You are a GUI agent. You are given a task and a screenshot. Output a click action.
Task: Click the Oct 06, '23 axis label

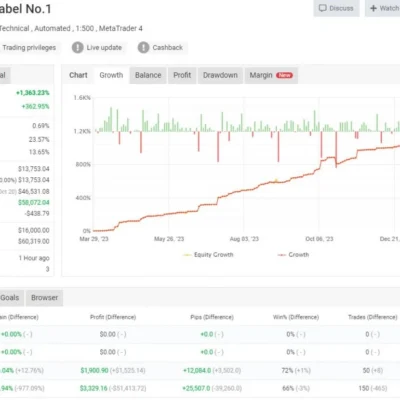tap(319, 239)
